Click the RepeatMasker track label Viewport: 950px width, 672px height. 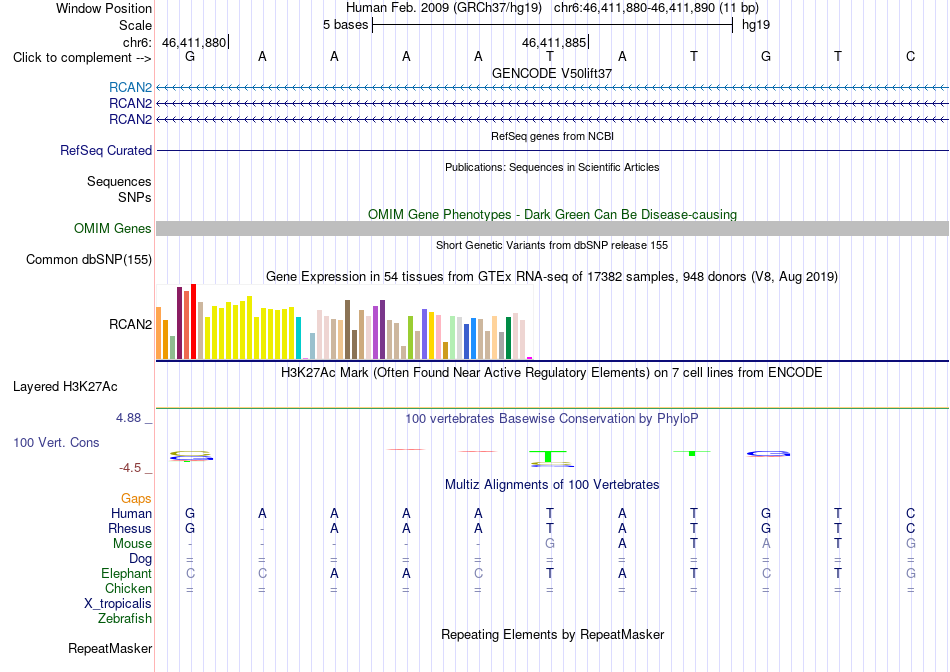(x=110, y=648)
